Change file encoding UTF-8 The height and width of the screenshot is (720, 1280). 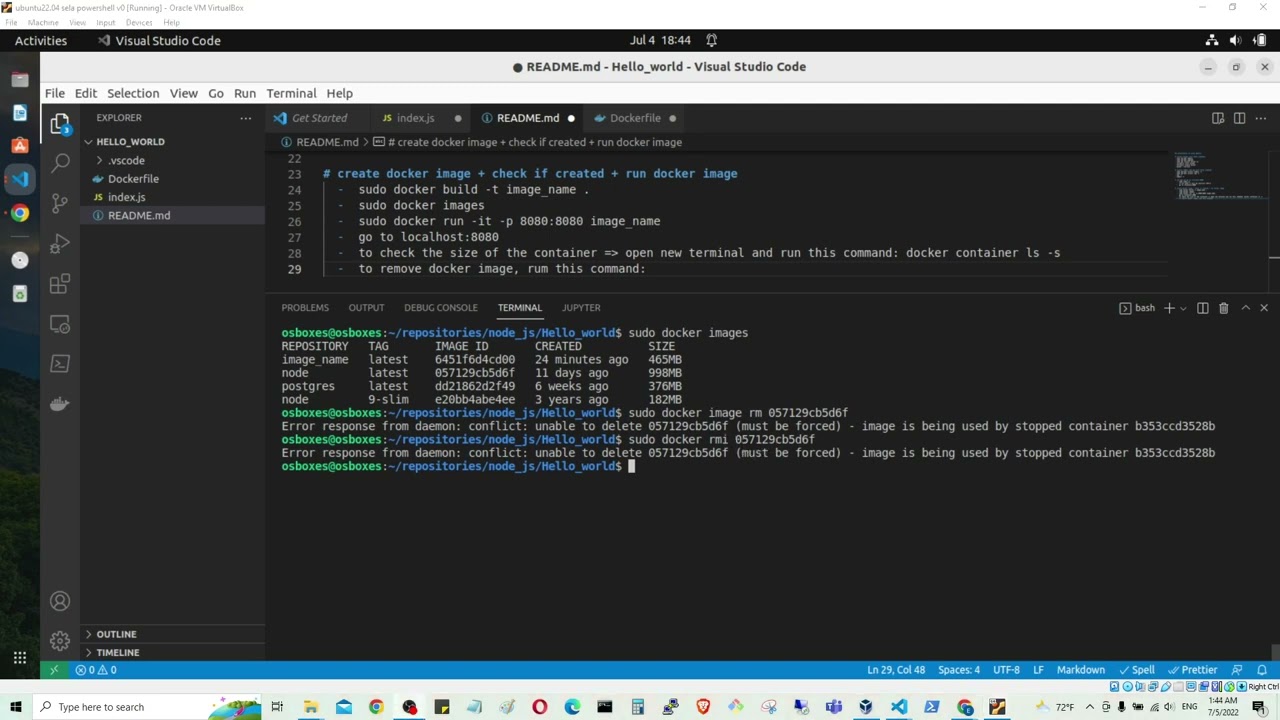tap(1006, 670)
